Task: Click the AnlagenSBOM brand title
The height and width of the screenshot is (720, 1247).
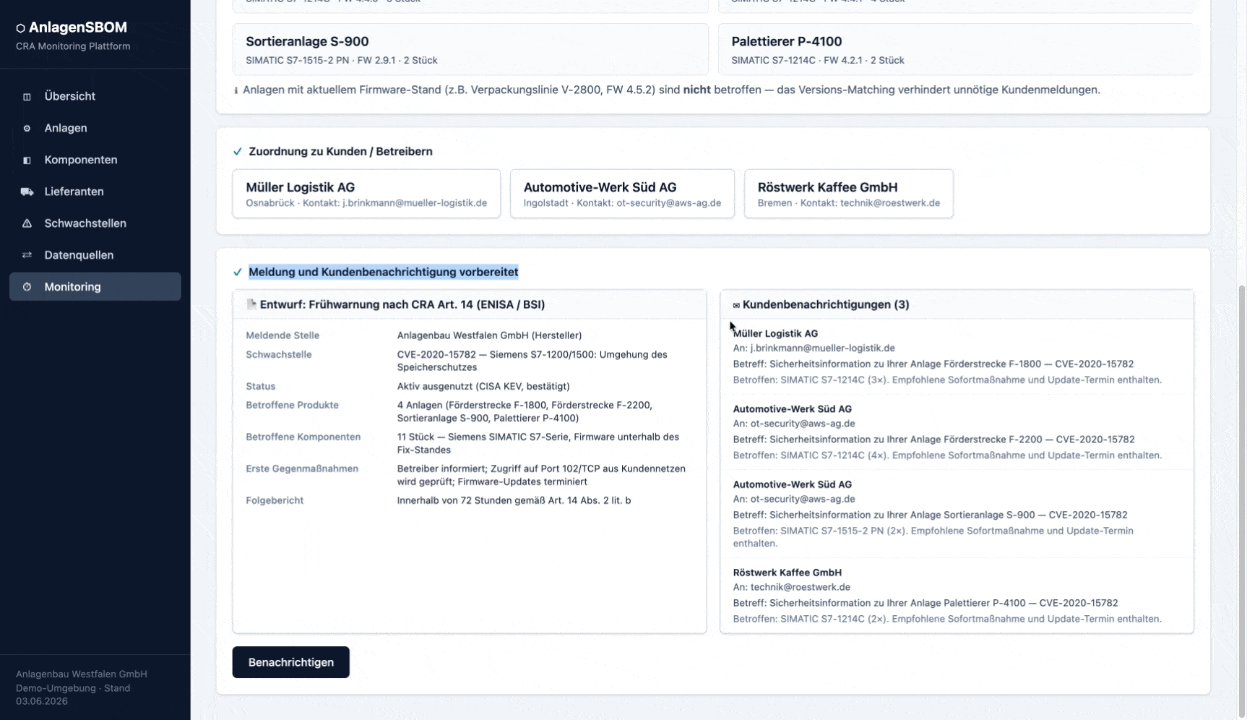Action: (78, 28)
